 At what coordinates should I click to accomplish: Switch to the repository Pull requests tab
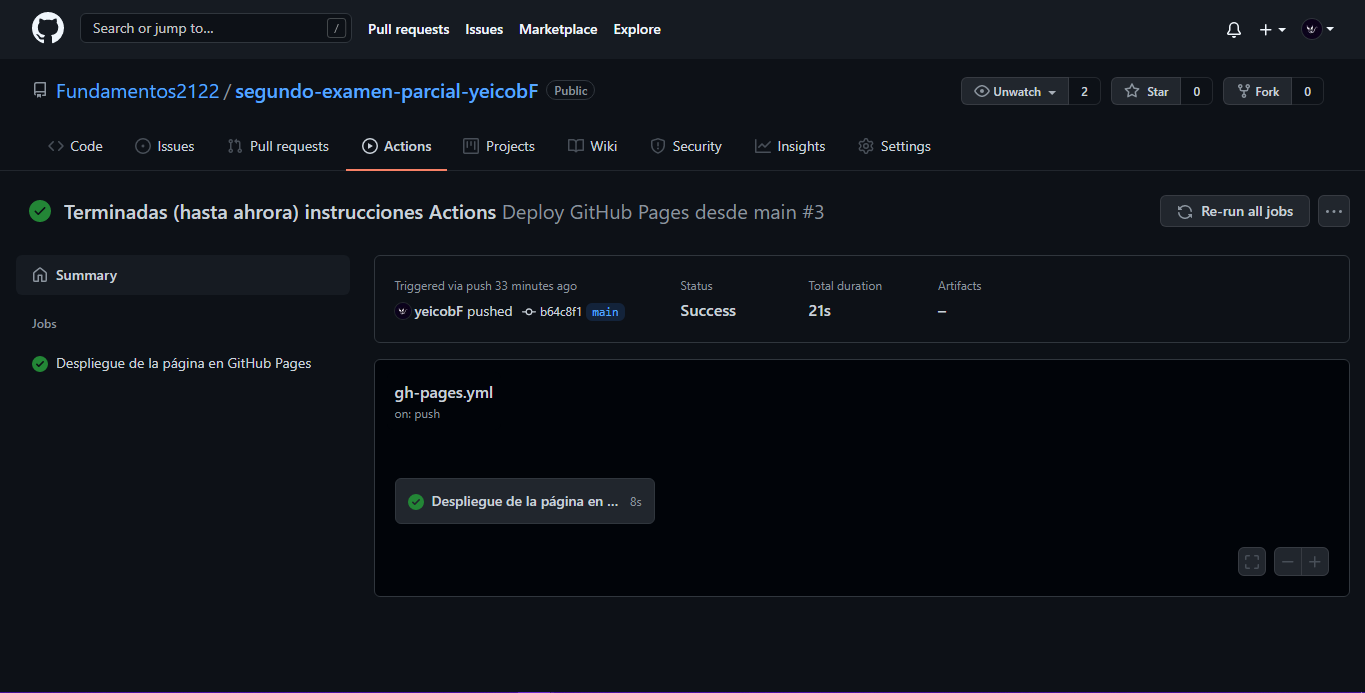[278, 146]
